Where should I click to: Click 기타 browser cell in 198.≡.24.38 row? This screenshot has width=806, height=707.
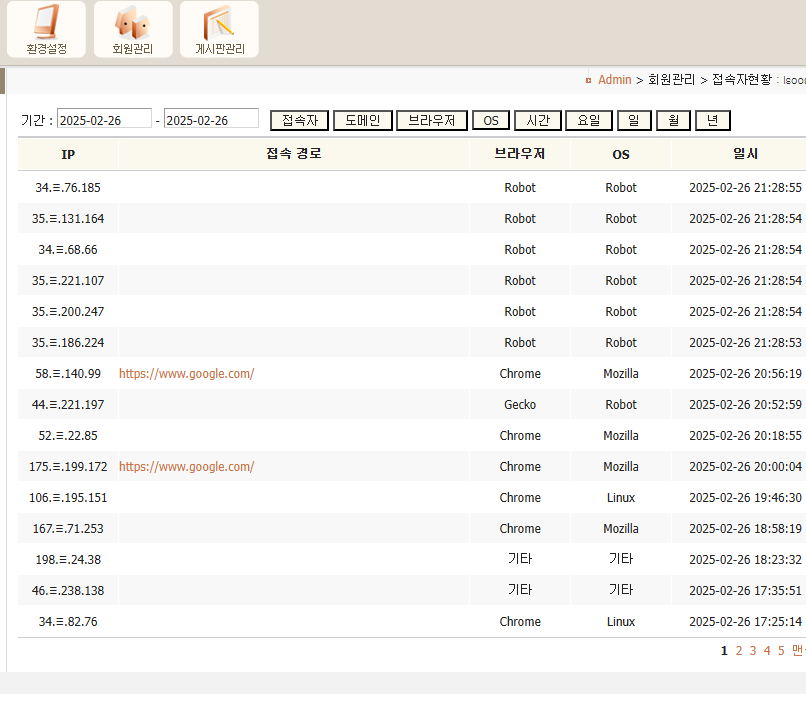click(x=520, y=559)
